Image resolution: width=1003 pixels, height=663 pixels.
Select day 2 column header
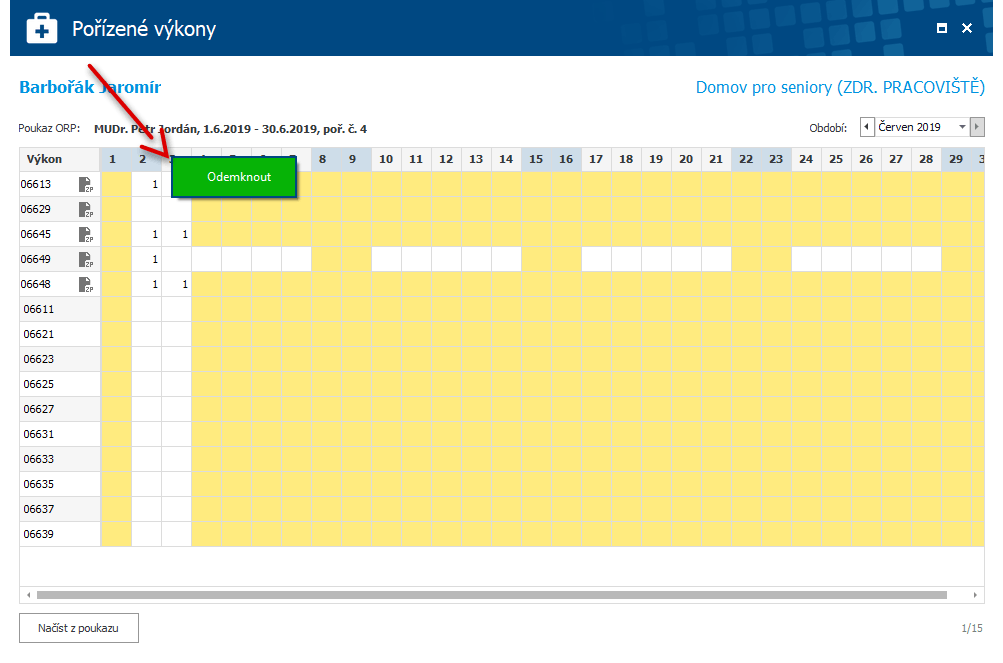coord(146,159)
